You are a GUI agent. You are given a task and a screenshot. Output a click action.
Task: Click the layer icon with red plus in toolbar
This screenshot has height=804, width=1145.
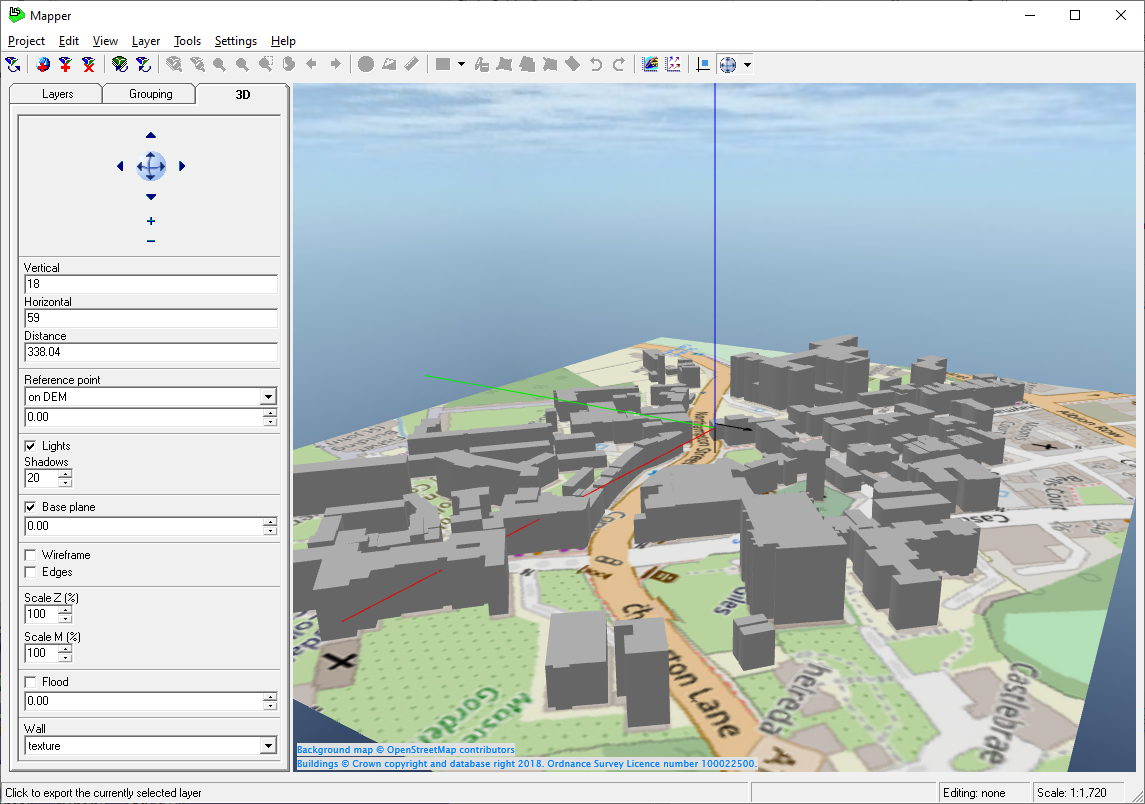pyautogui.click(x=66, y=65)
